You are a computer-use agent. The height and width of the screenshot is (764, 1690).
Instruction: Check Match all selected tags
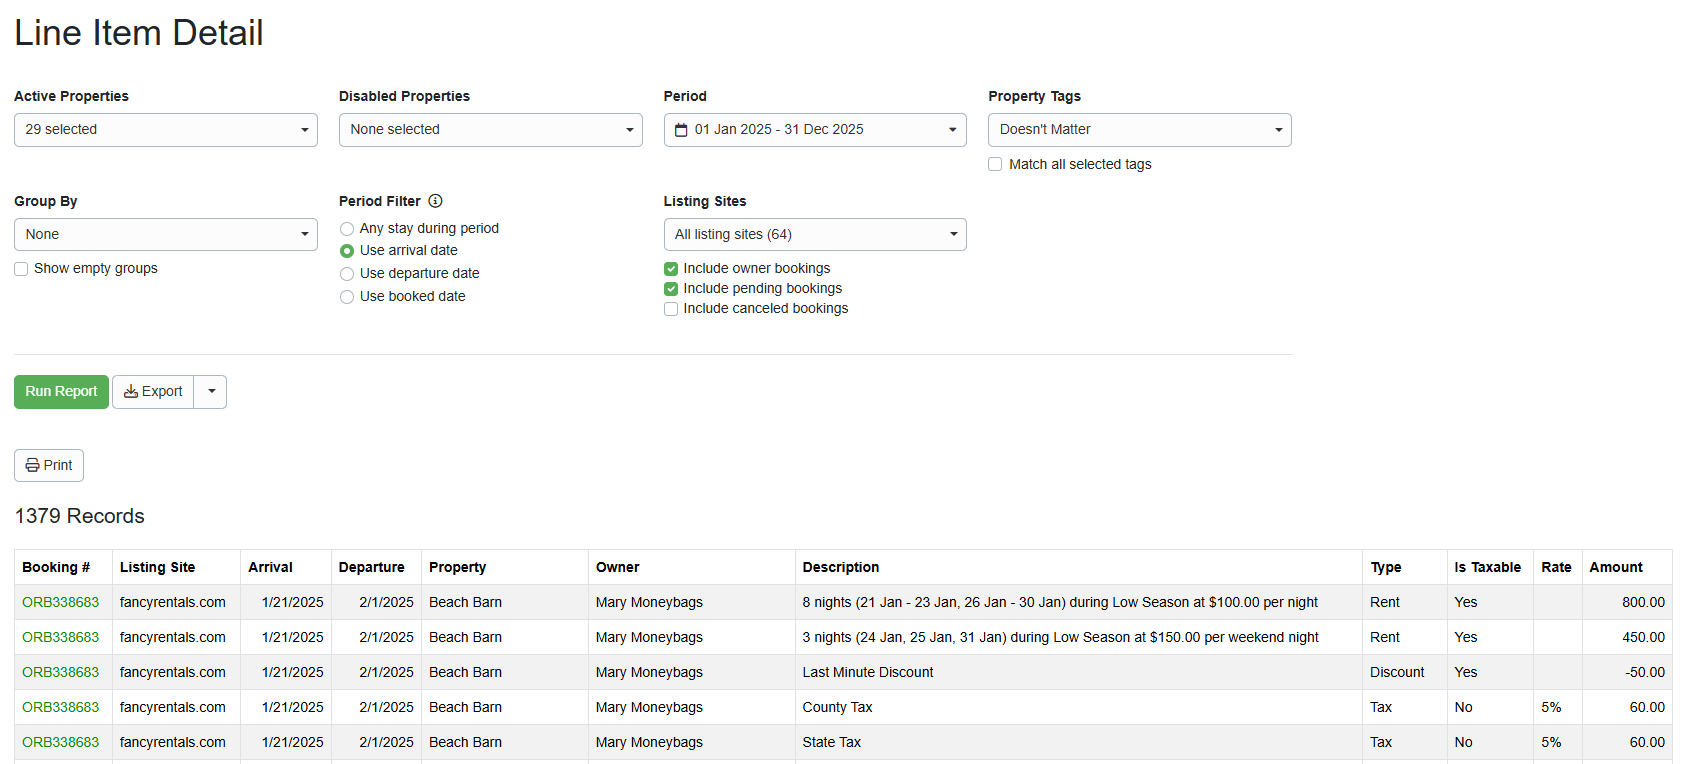(x=995, y=164)
